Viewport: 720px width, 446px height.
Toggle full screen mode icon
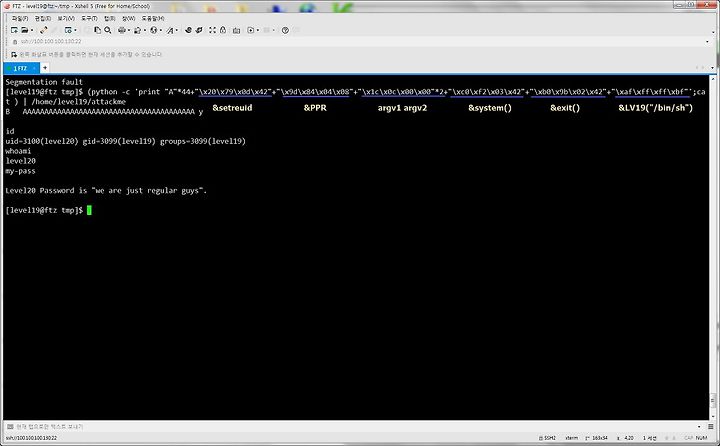[212, 30]
